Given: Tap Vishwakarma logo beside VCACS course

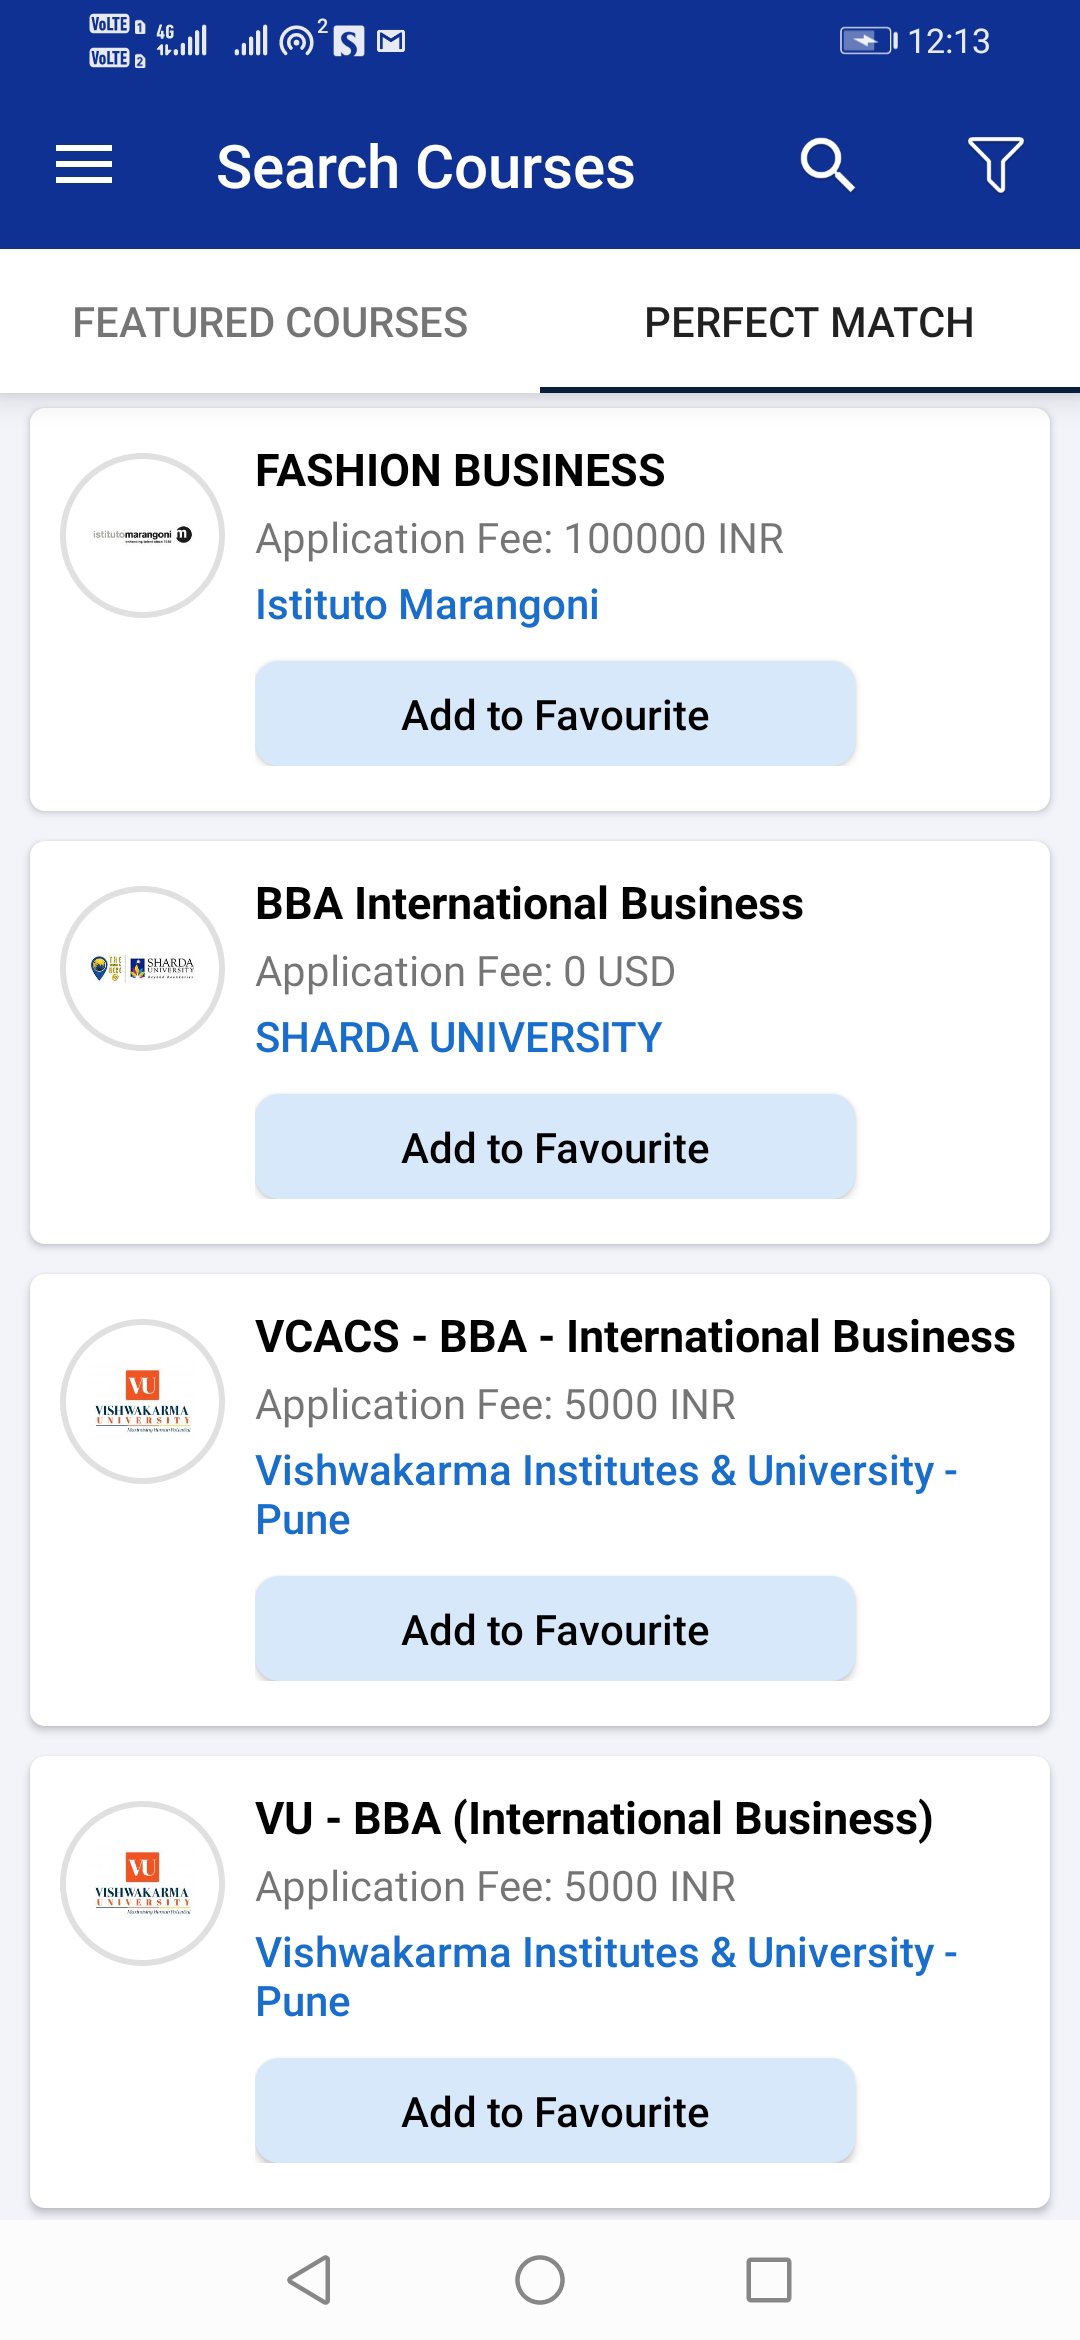Looking at the screenshot, I should click(143, 1401).
